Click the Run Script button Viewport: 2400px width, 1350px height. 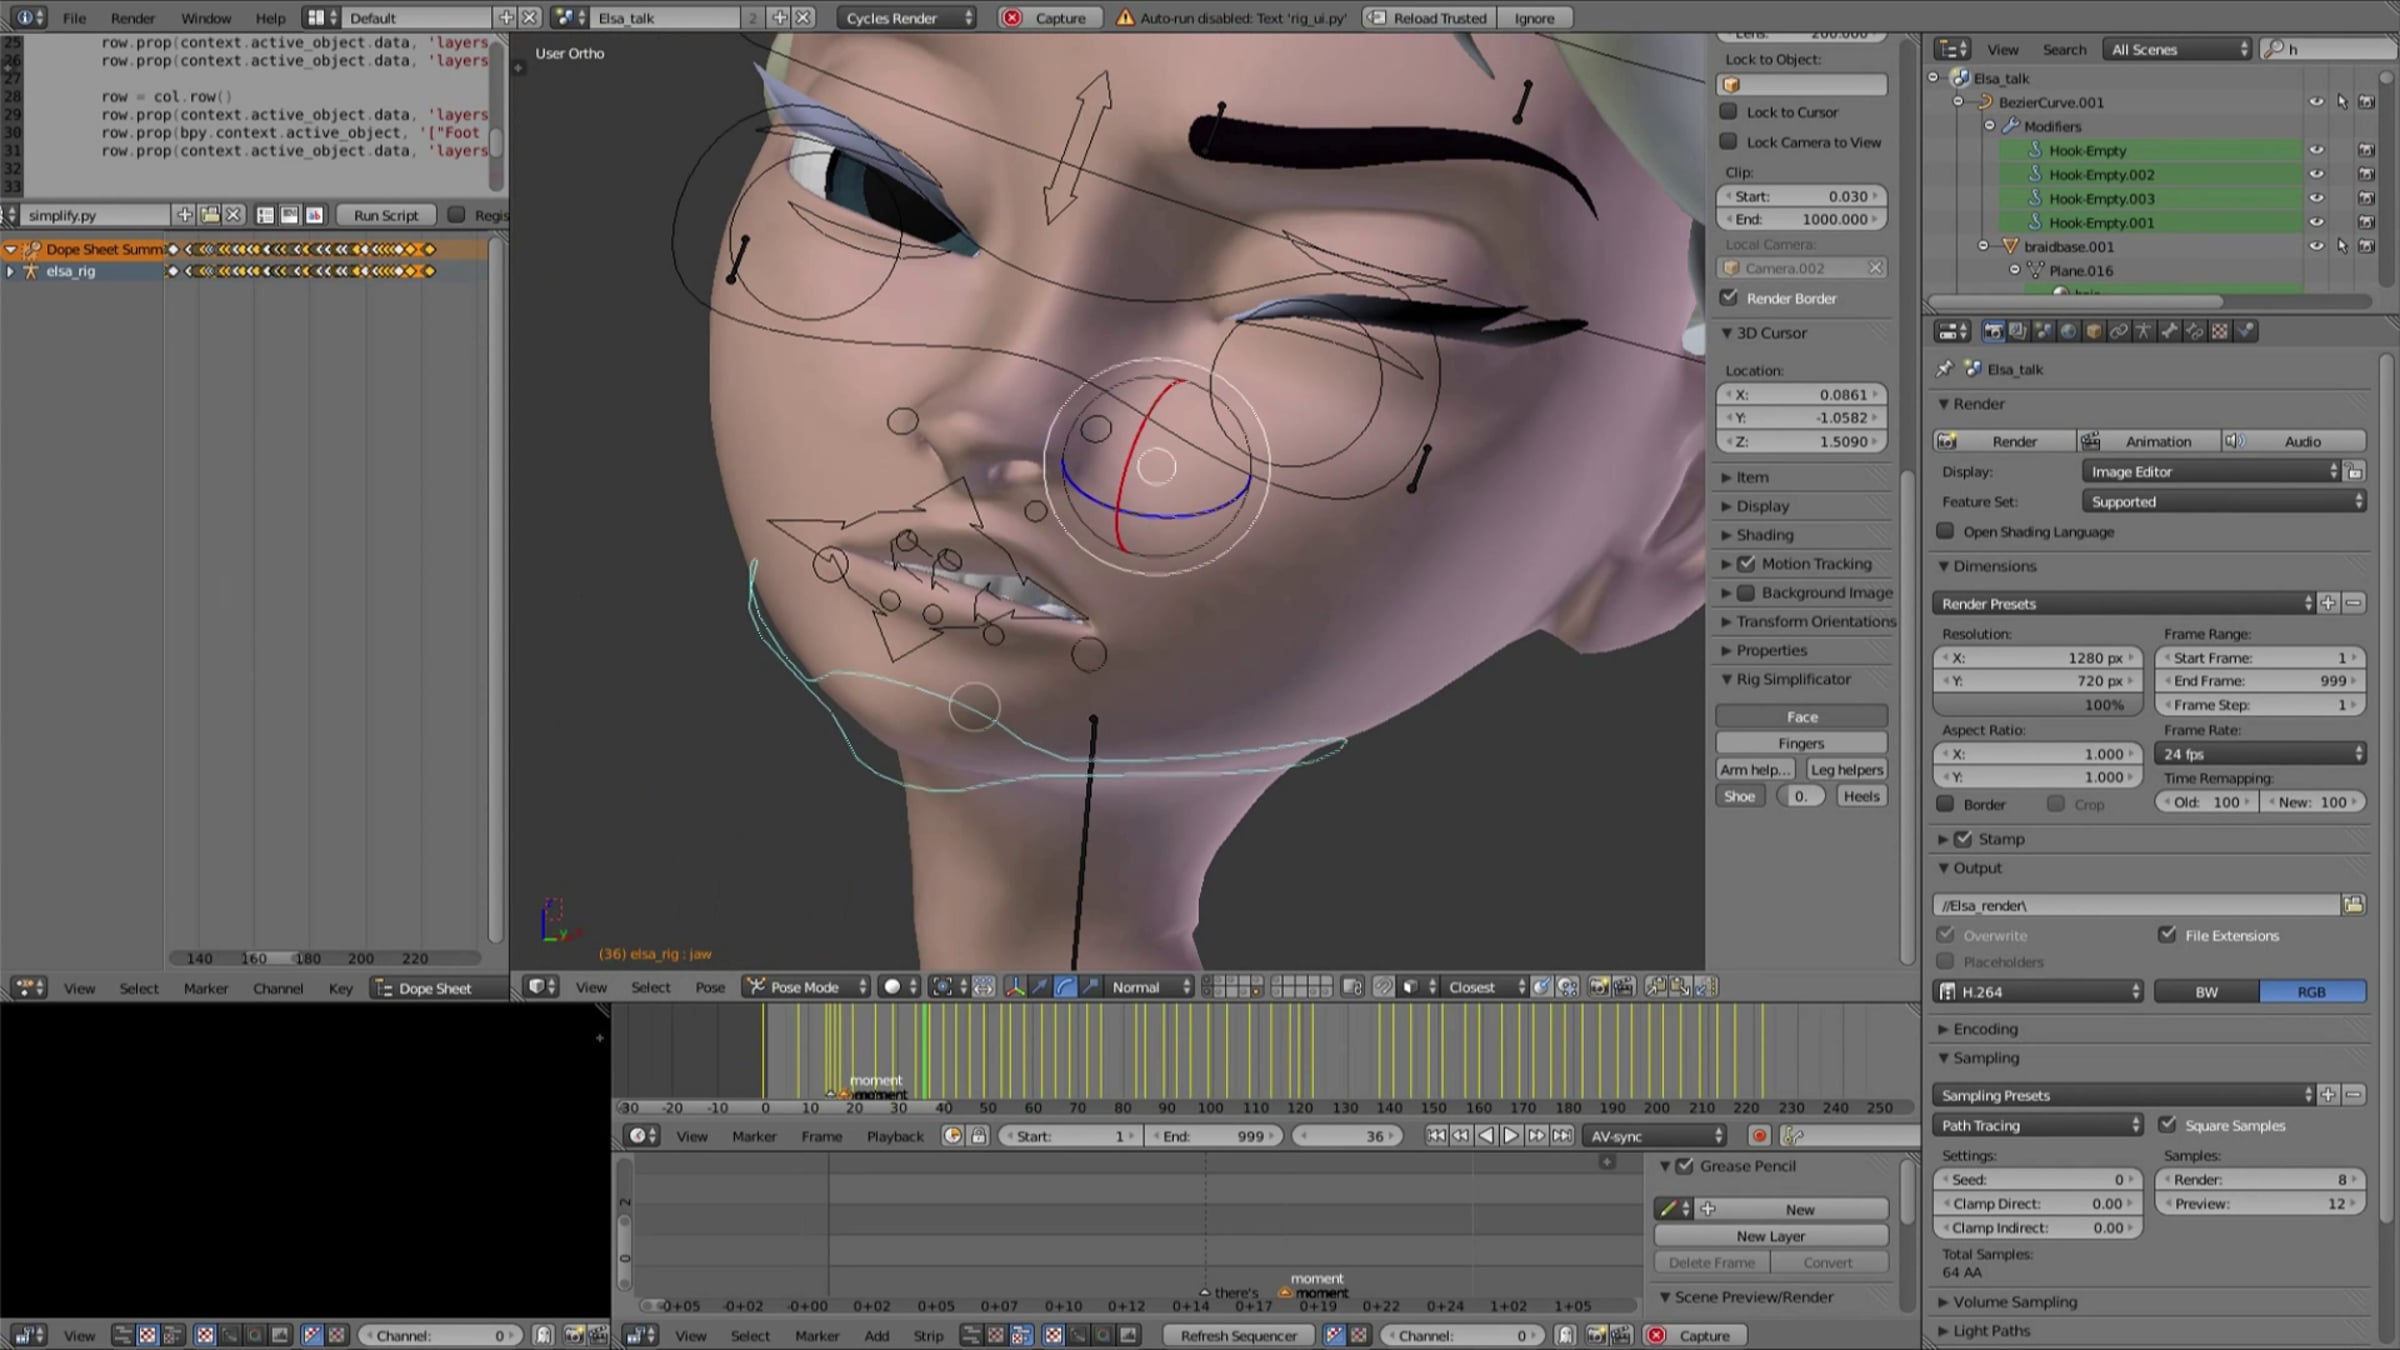386,215
